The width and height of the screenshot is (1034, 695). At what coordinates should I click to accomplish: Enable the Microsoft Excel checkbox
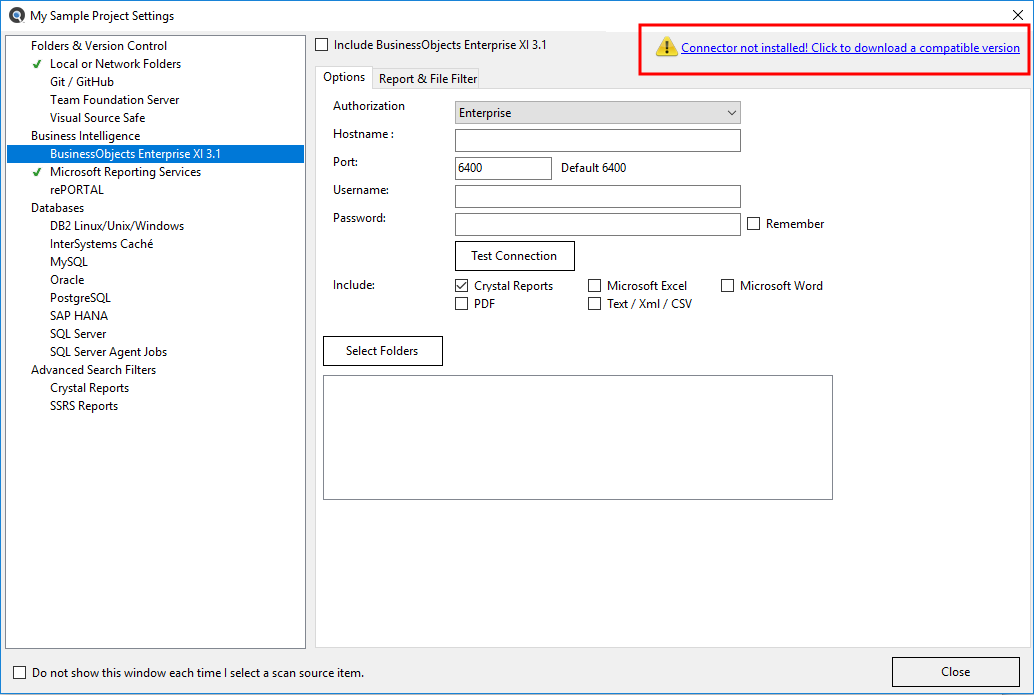point(594,286)
